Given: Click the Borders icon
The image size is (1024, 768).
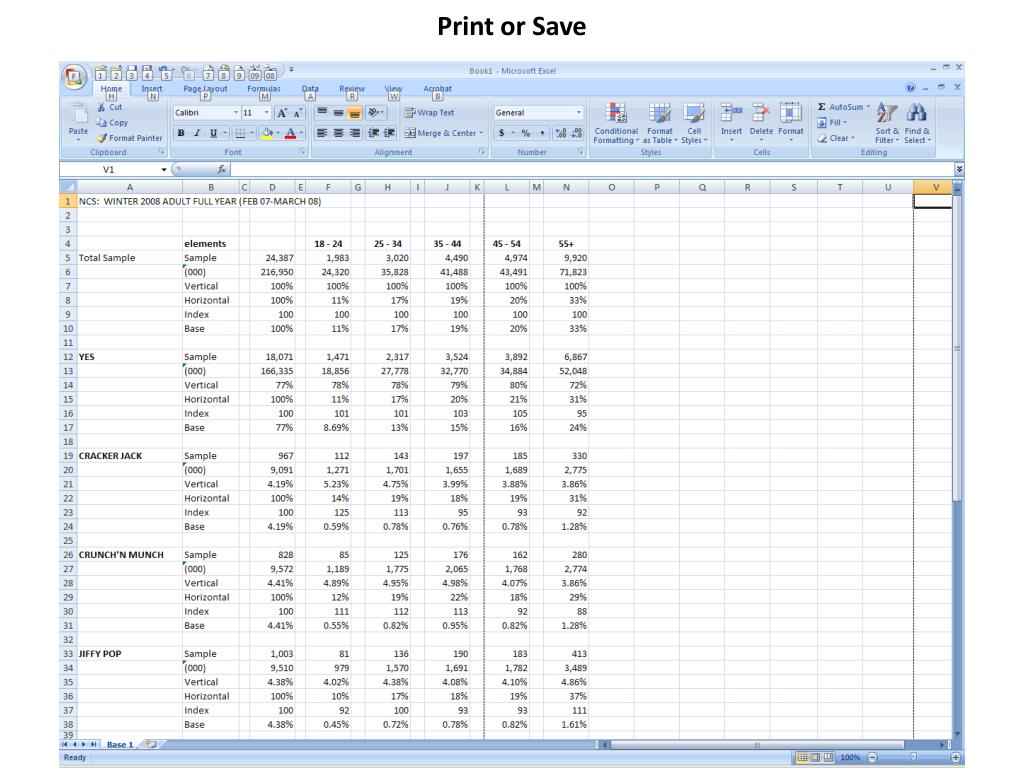Looking at the screenshot, I should pyautogui.click(x=240, y=133).
